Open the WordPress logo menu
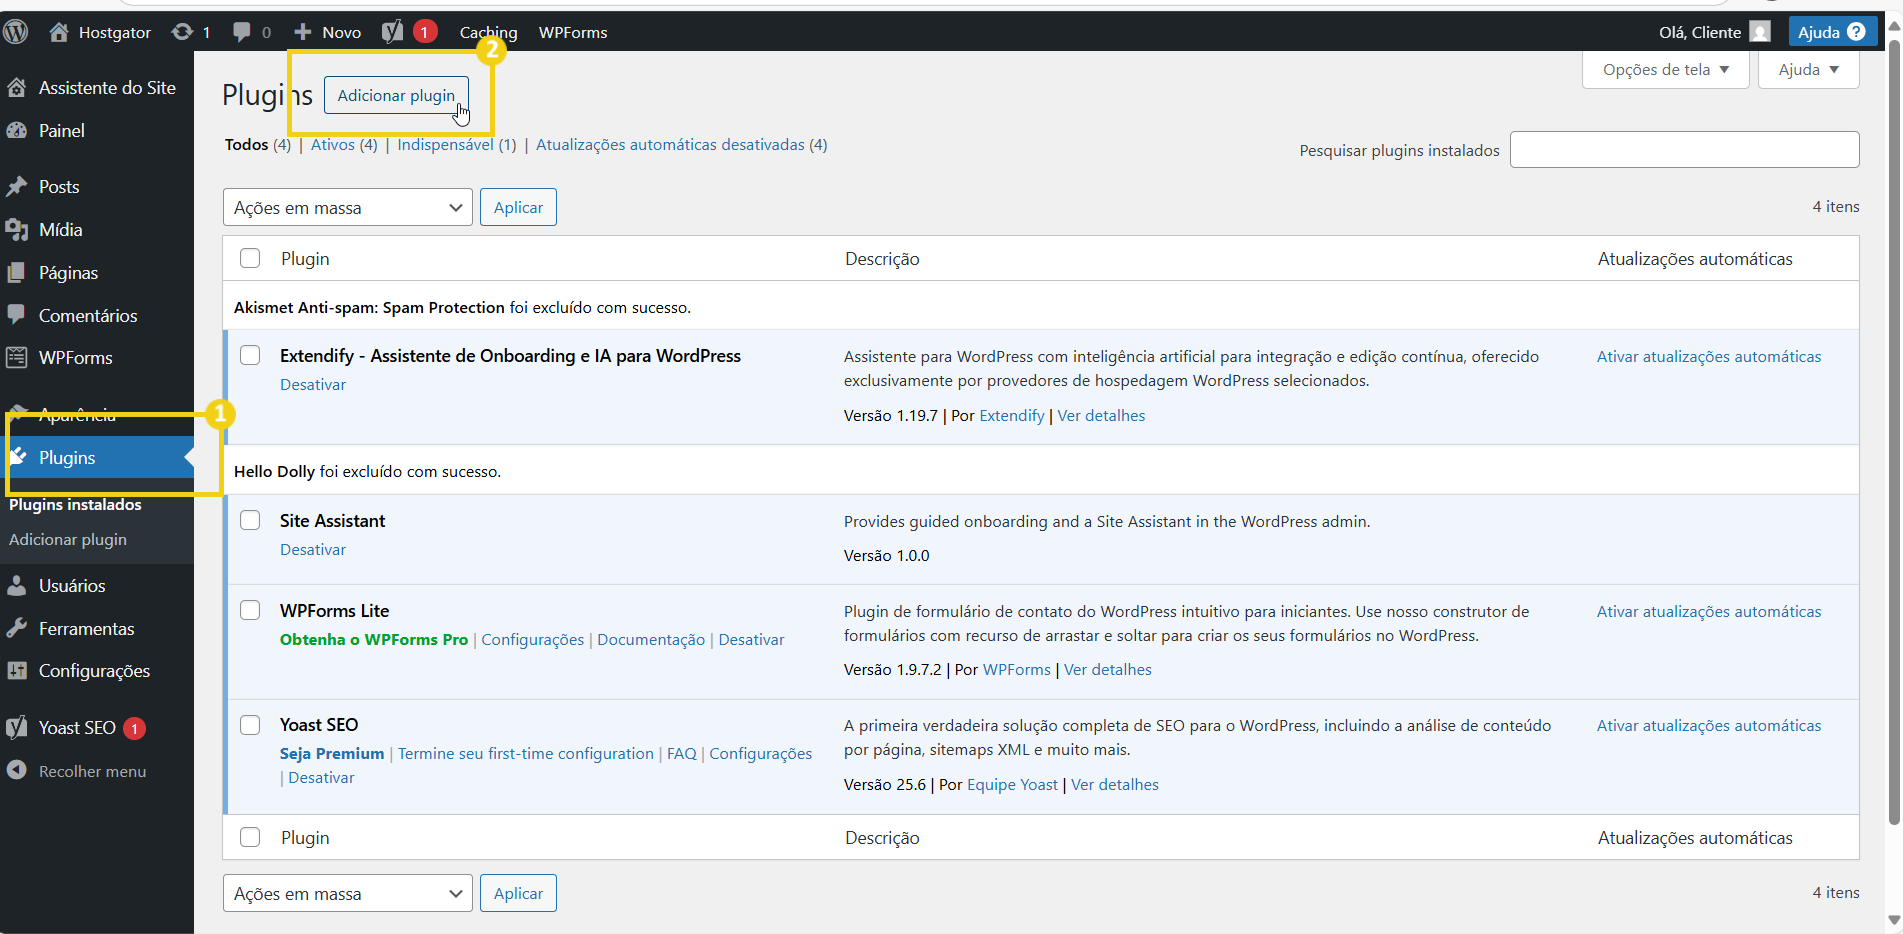This screenshot has width=1903, height=934. 15,32
